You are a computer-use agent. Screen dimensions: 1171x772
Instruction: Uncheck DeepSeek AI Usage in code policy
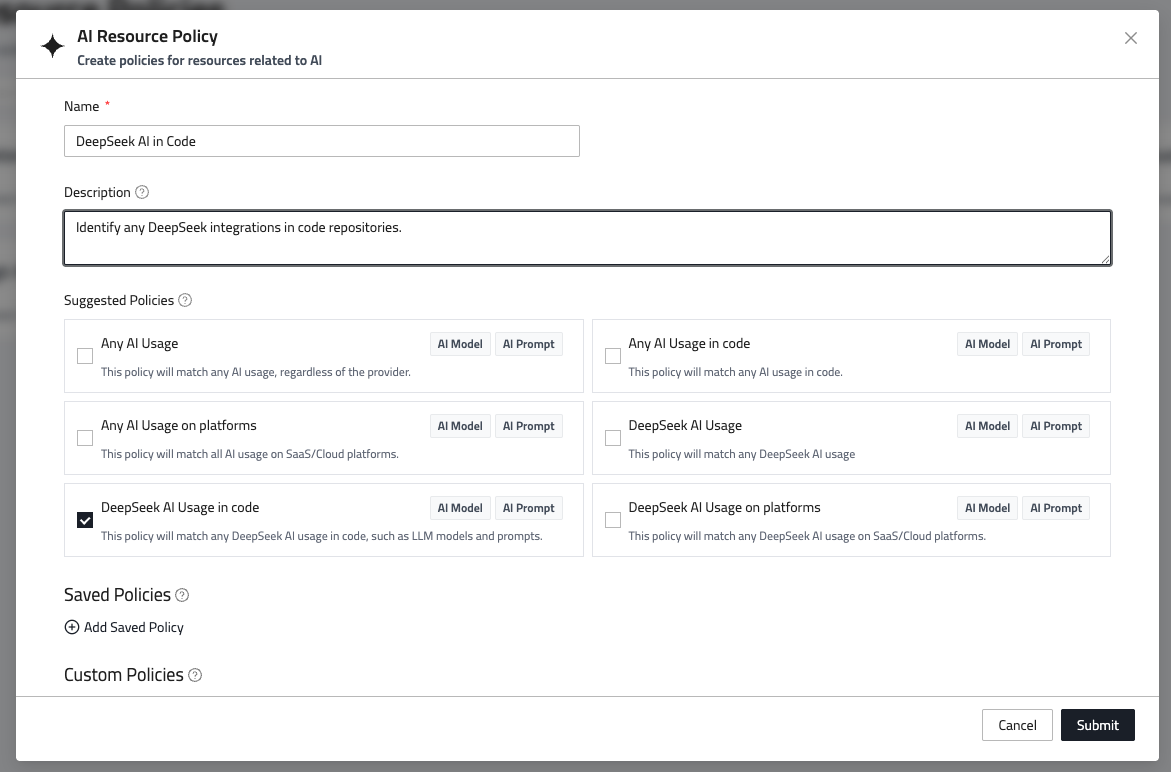(x=85, y=520)
